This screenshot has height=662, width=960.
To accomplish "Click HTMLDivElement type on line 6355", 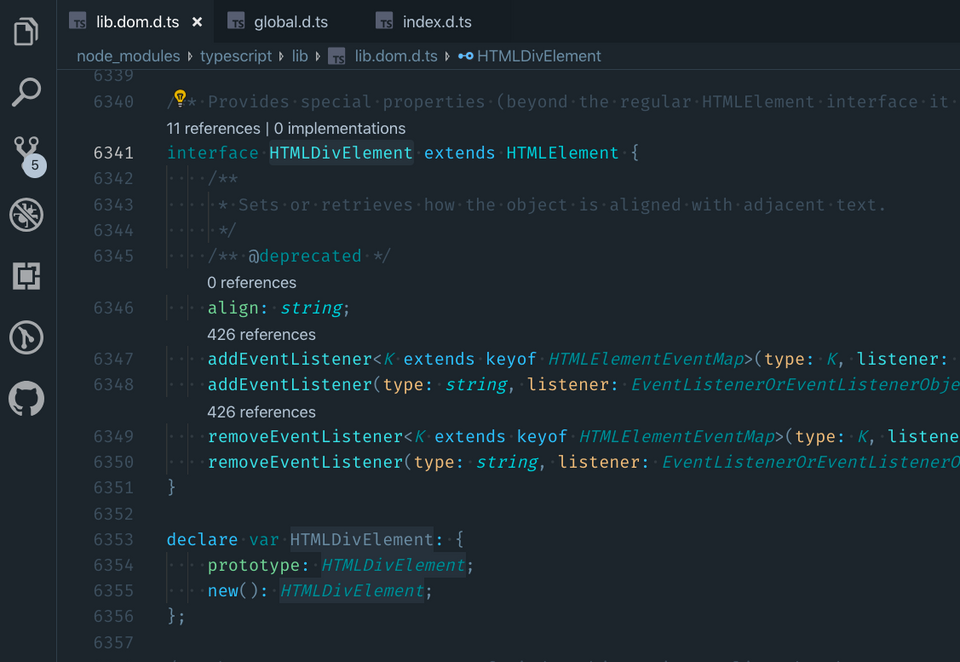I will tap(351, 591).
